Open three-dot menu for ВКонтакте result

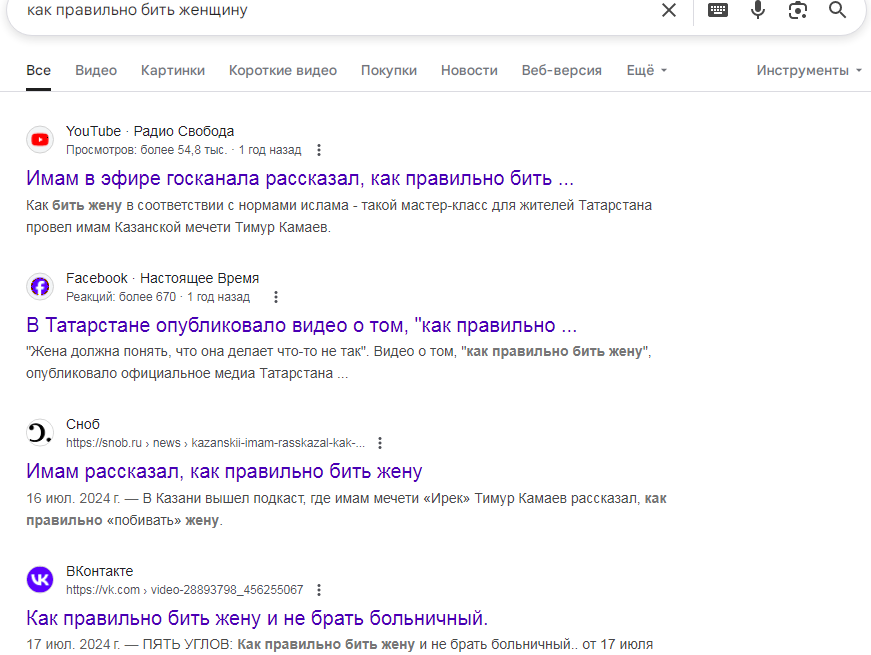point(318,590)
